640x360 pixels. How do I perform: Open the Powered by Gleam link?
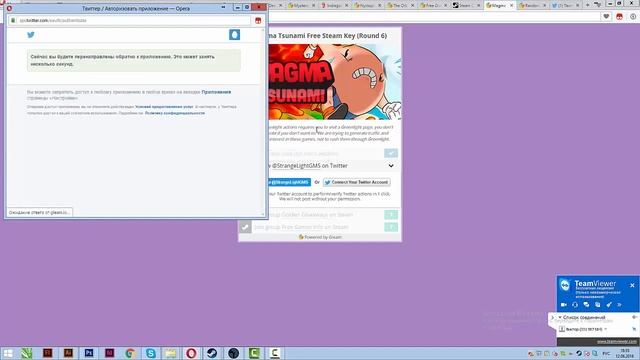(320, 237)
